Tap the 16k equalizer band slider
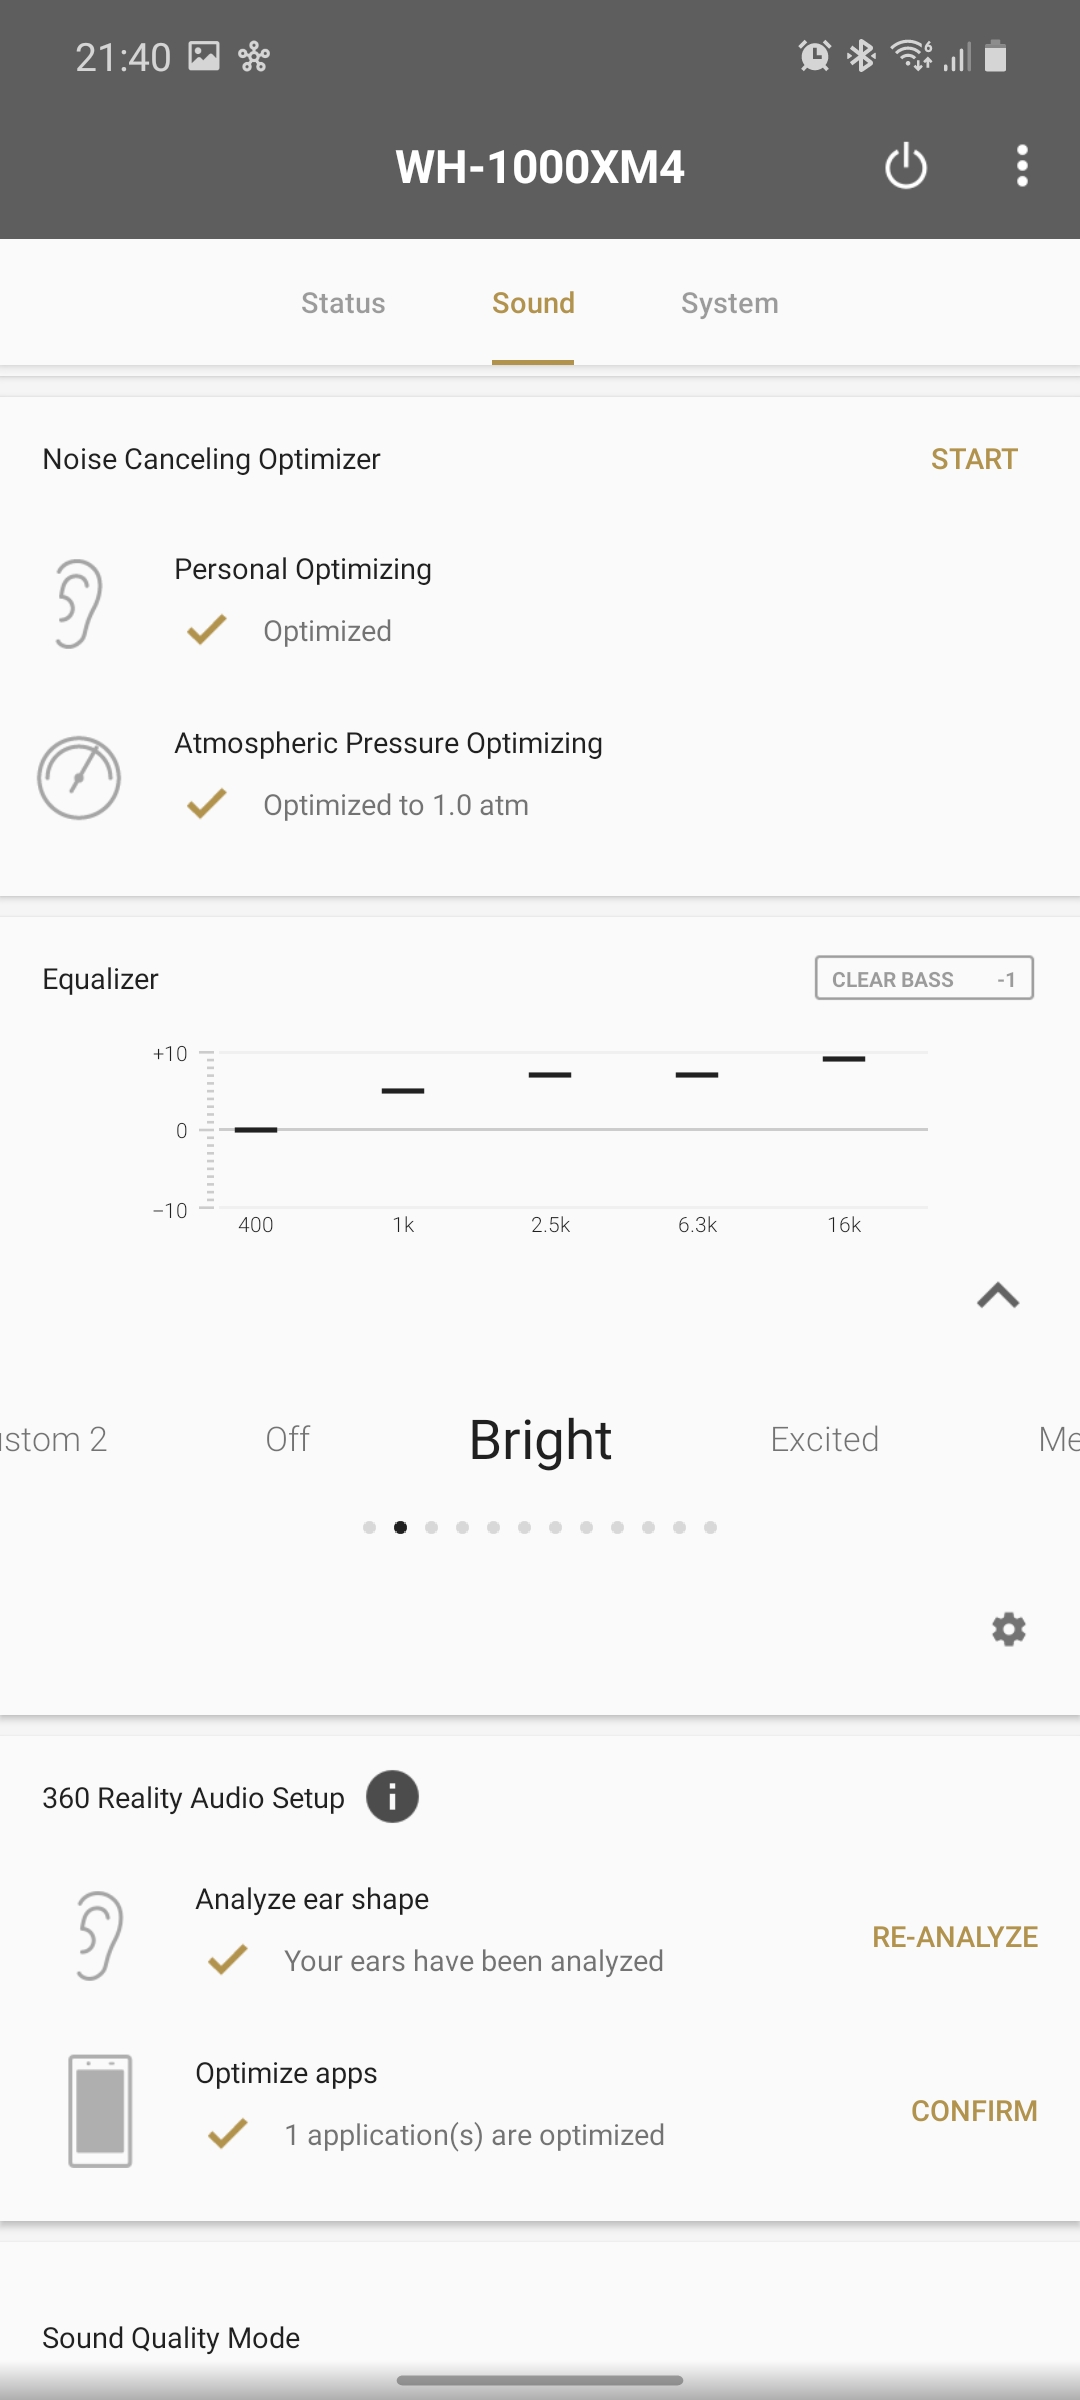The image size is (1080, 2400). [x=844, y=1059]
